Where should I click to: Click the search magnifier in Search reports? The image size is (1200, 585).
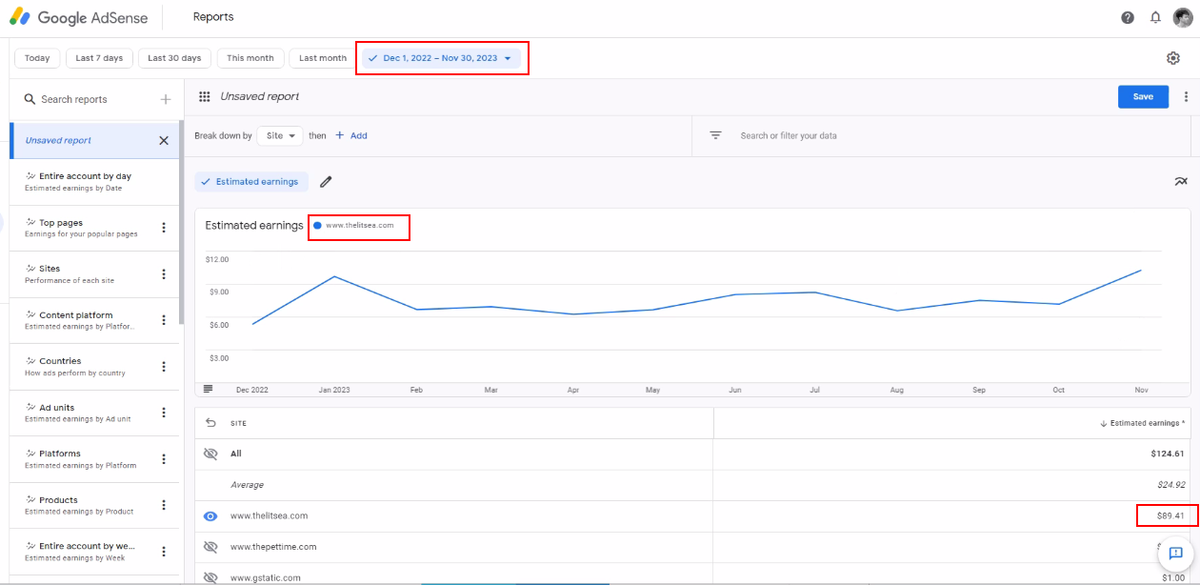pos(30,99)
